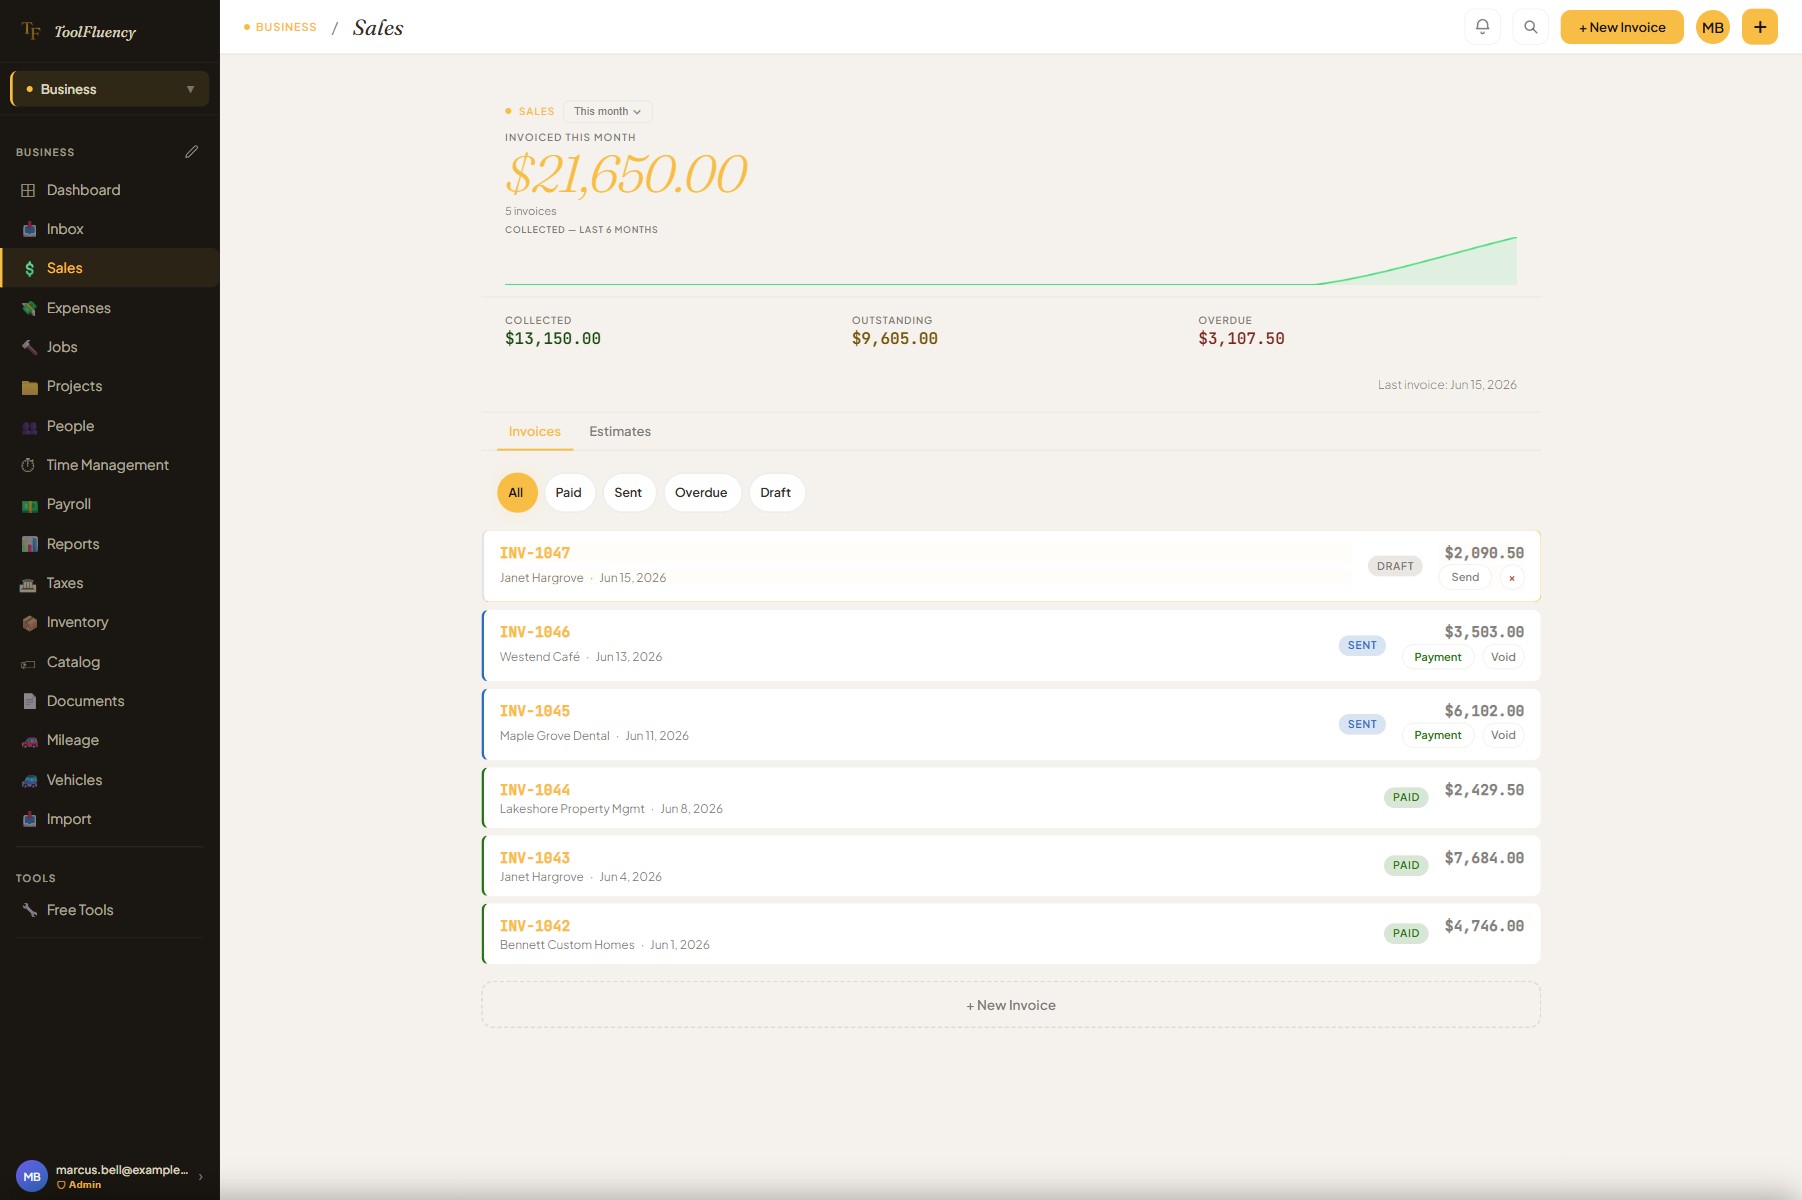The height and width of the screenshot is (1200, 1802).
Task: Click the dashed + New Invoice row
Action: pyautogui.click(x=1011, y=1005)
